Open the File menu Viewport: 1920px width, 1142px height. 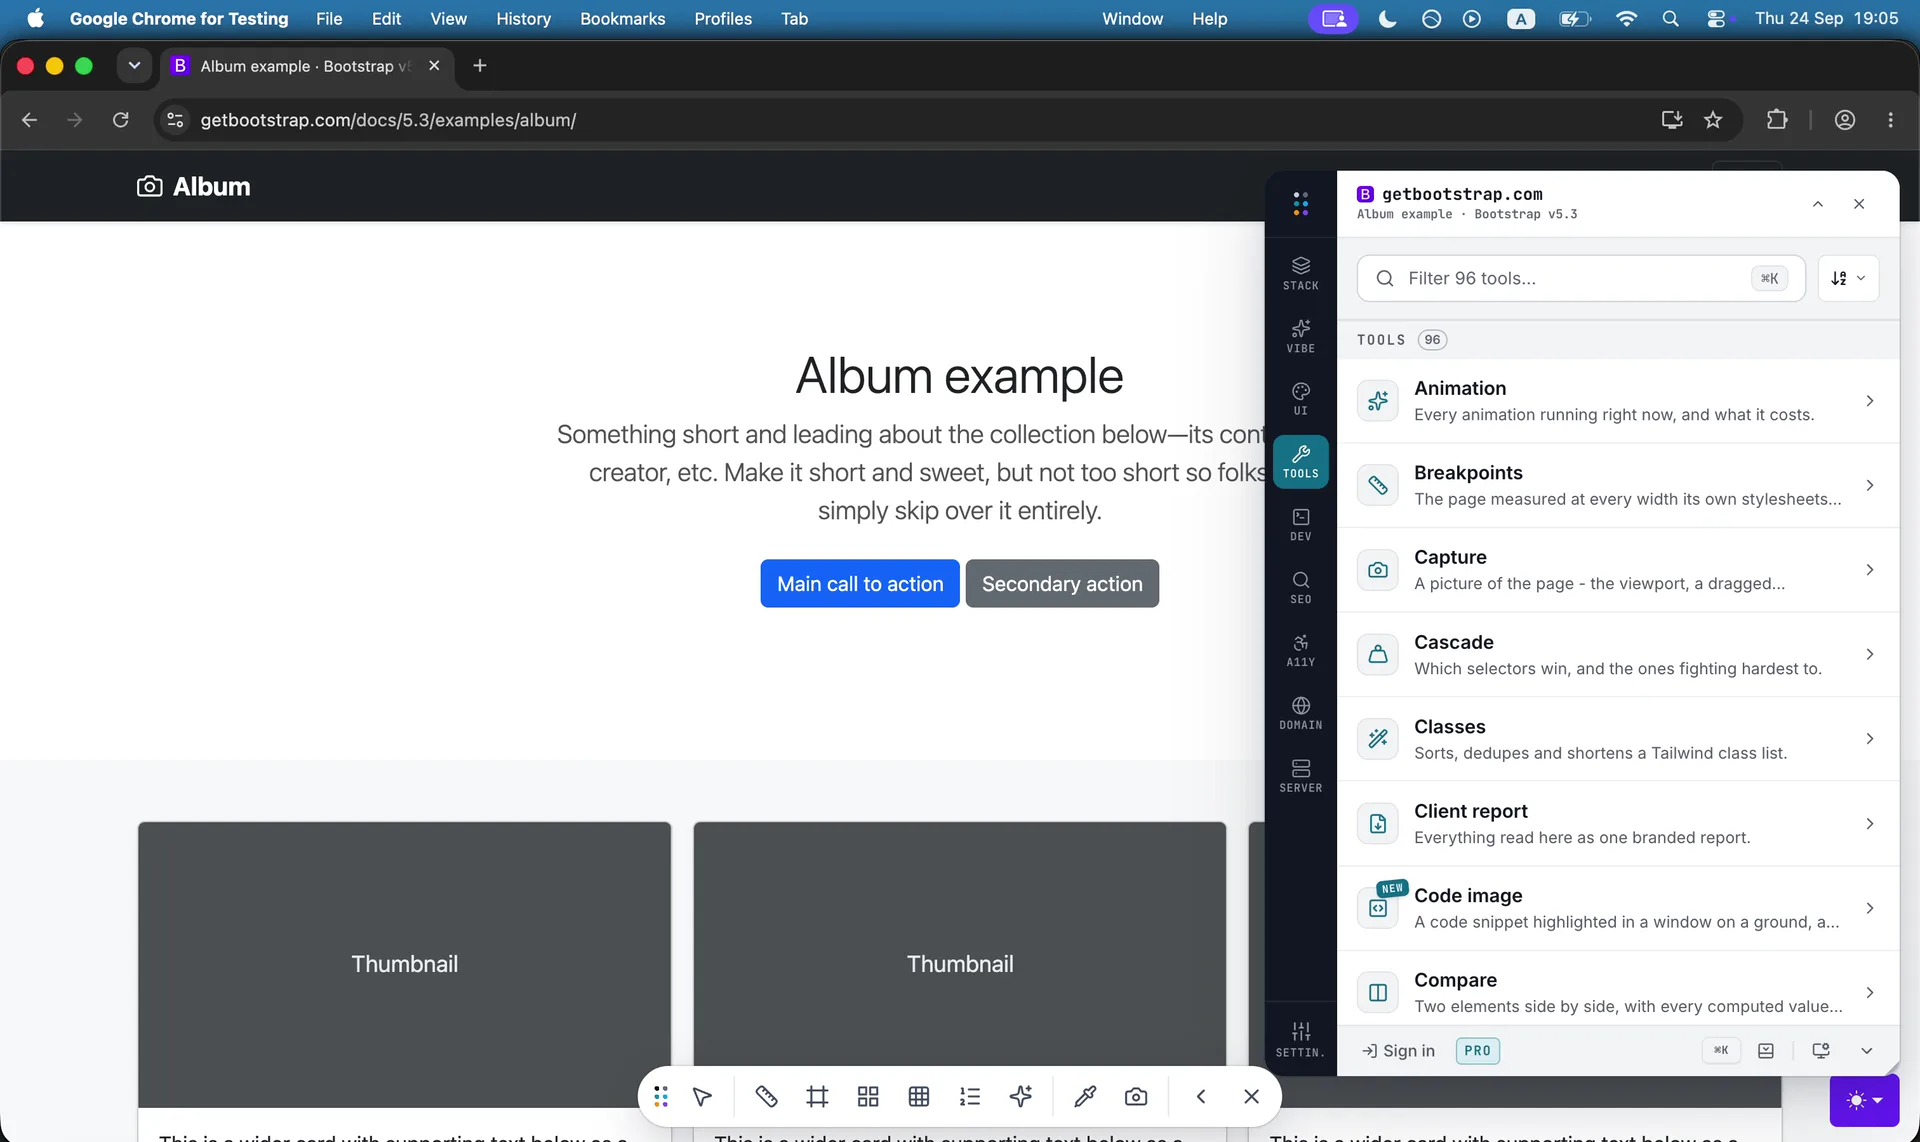[x=329, y=19]
